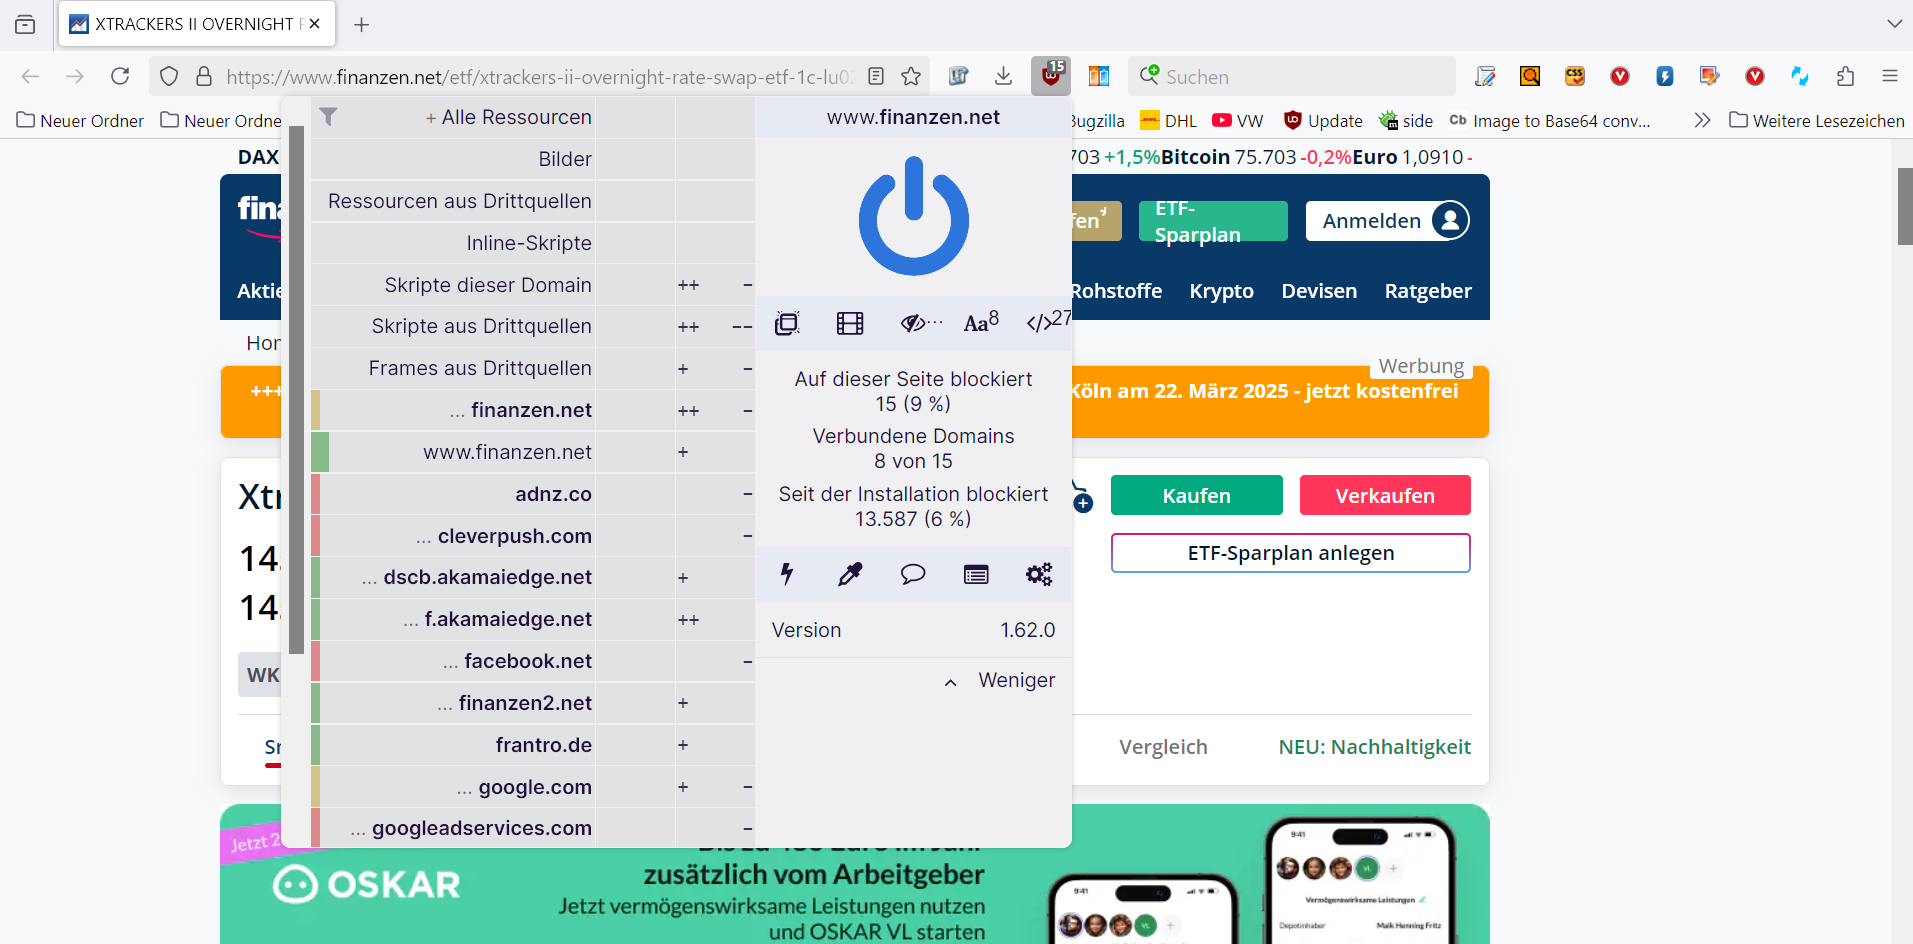Viewport: 1913px width, 944px height.
Task: Open Firefox View from the tab bar
Action: tap(25, 24)
